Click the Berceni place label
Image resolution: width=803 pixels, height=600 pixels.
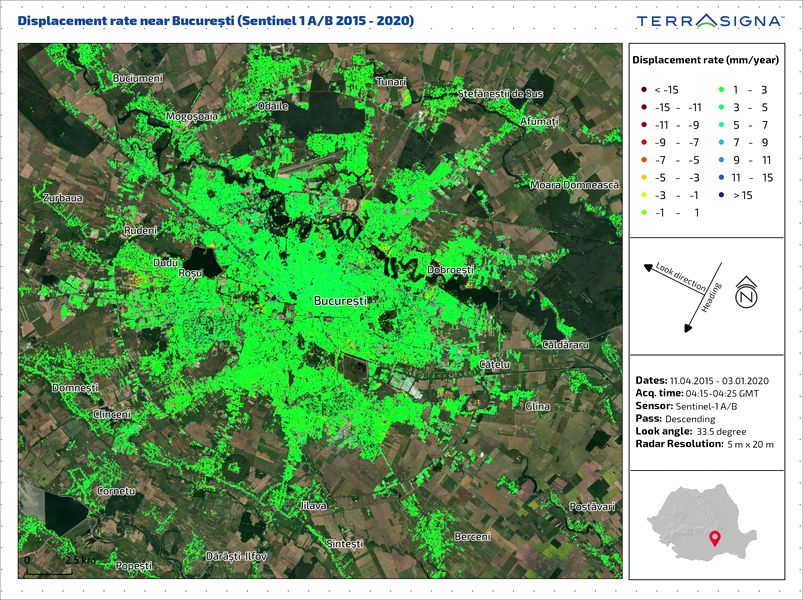pos(473,537)
